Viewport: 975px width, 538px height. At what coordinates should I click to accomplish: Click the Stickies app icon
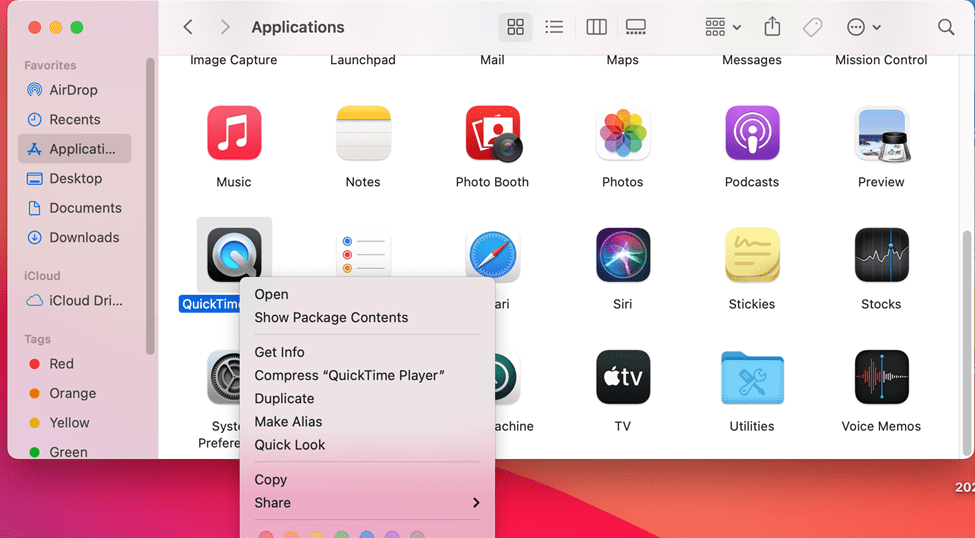[751, 256]
